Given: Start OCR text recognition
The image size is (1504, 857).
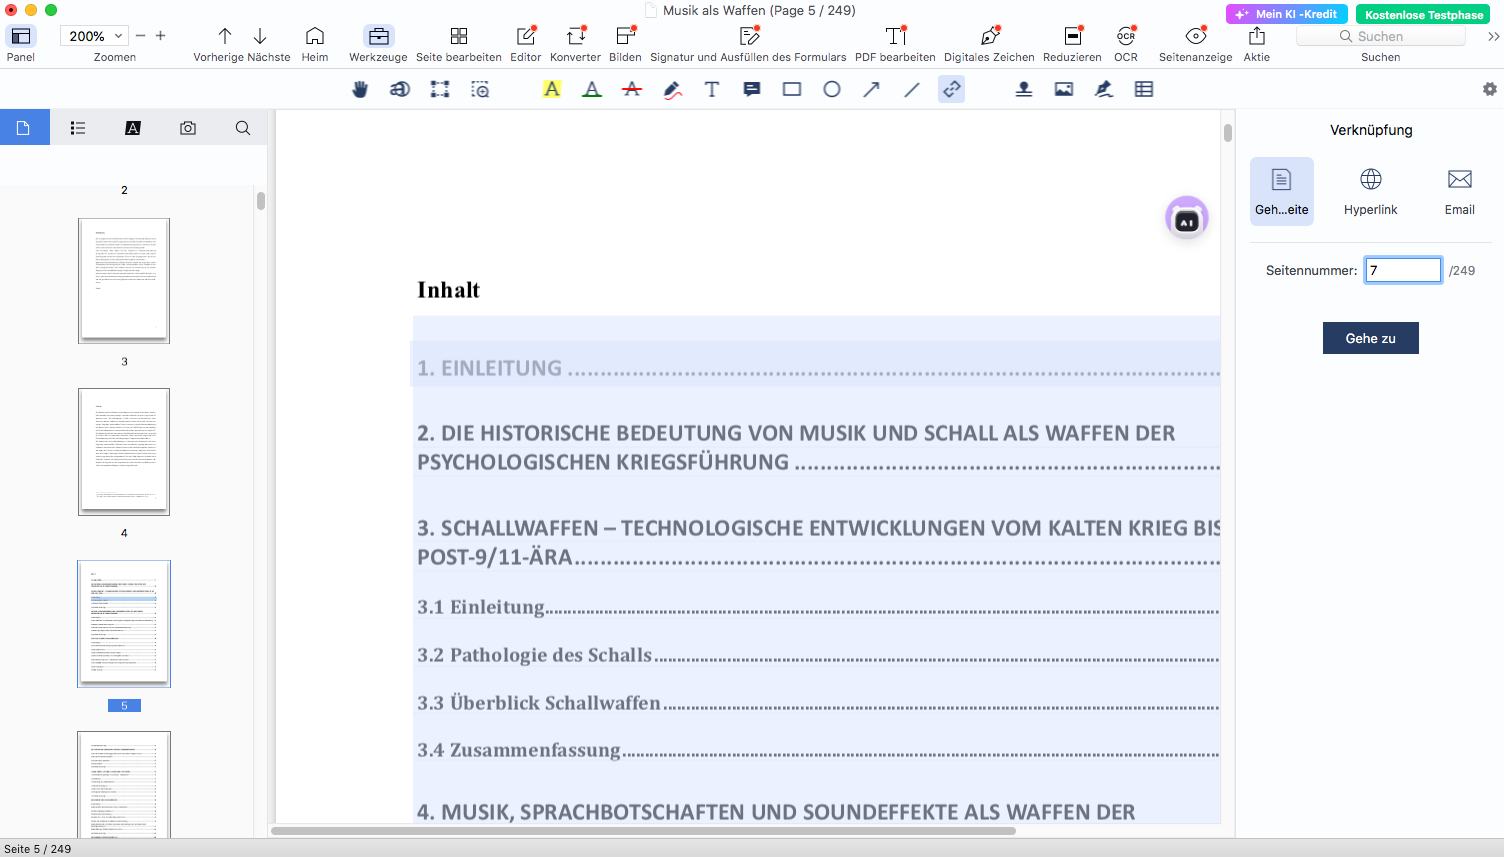Looking at the screenshot, I should click(1126, 36).
